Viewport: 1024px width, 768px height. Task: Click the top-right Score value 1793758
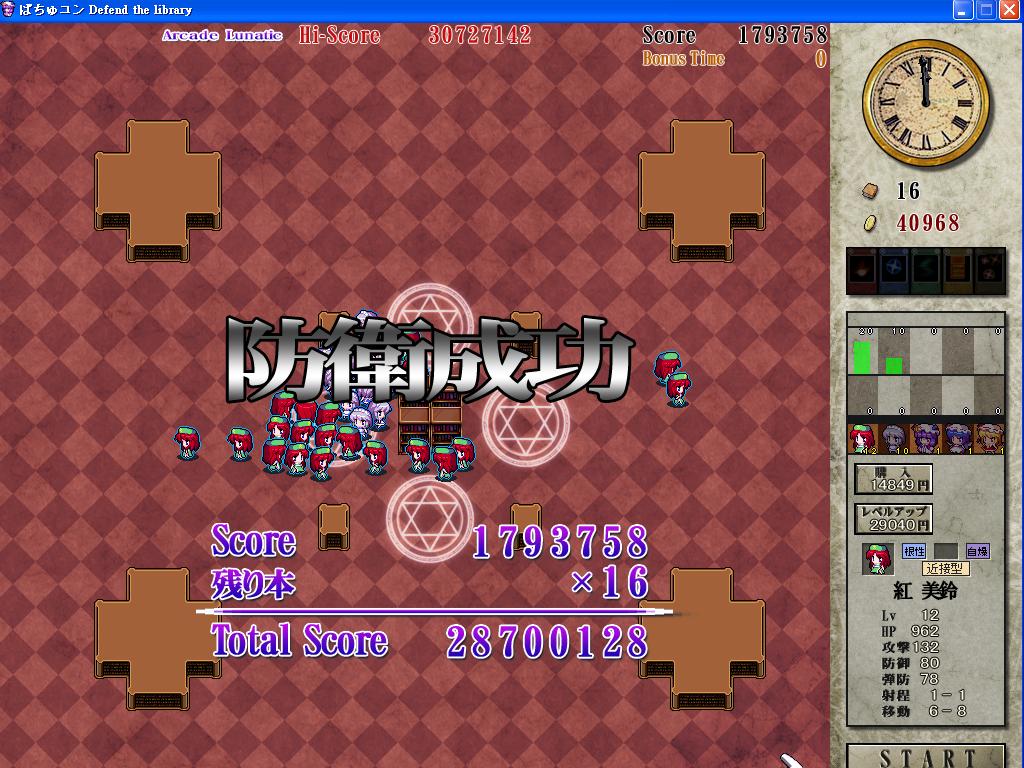click(782, 35)
